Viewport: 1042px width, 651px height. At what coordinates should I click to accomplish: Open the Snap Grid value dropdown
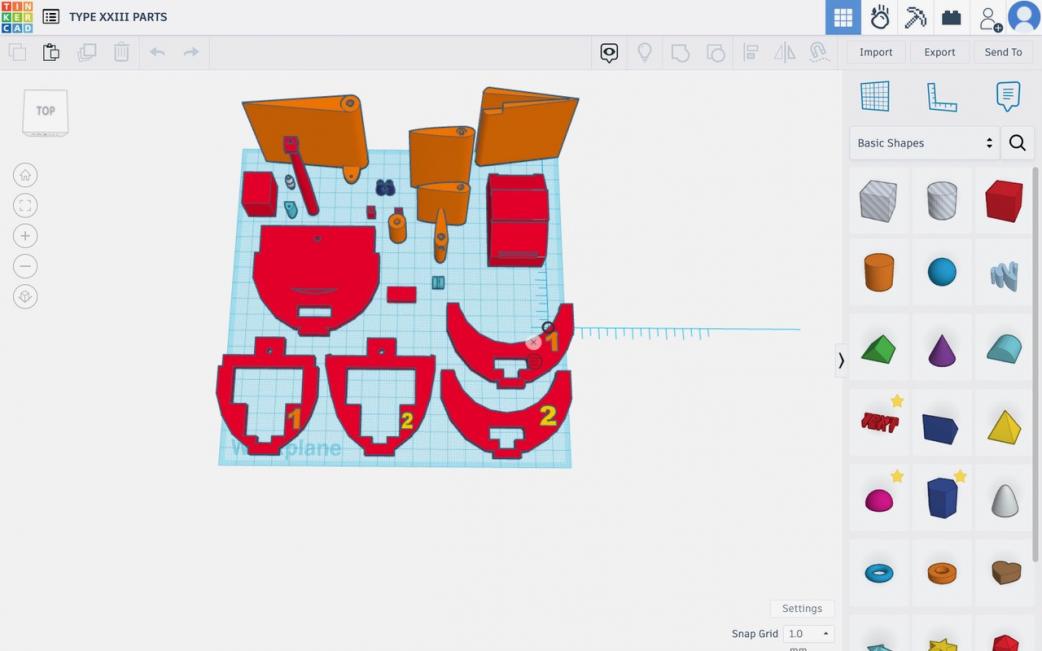pyautogui.click(x=809, y=633)
